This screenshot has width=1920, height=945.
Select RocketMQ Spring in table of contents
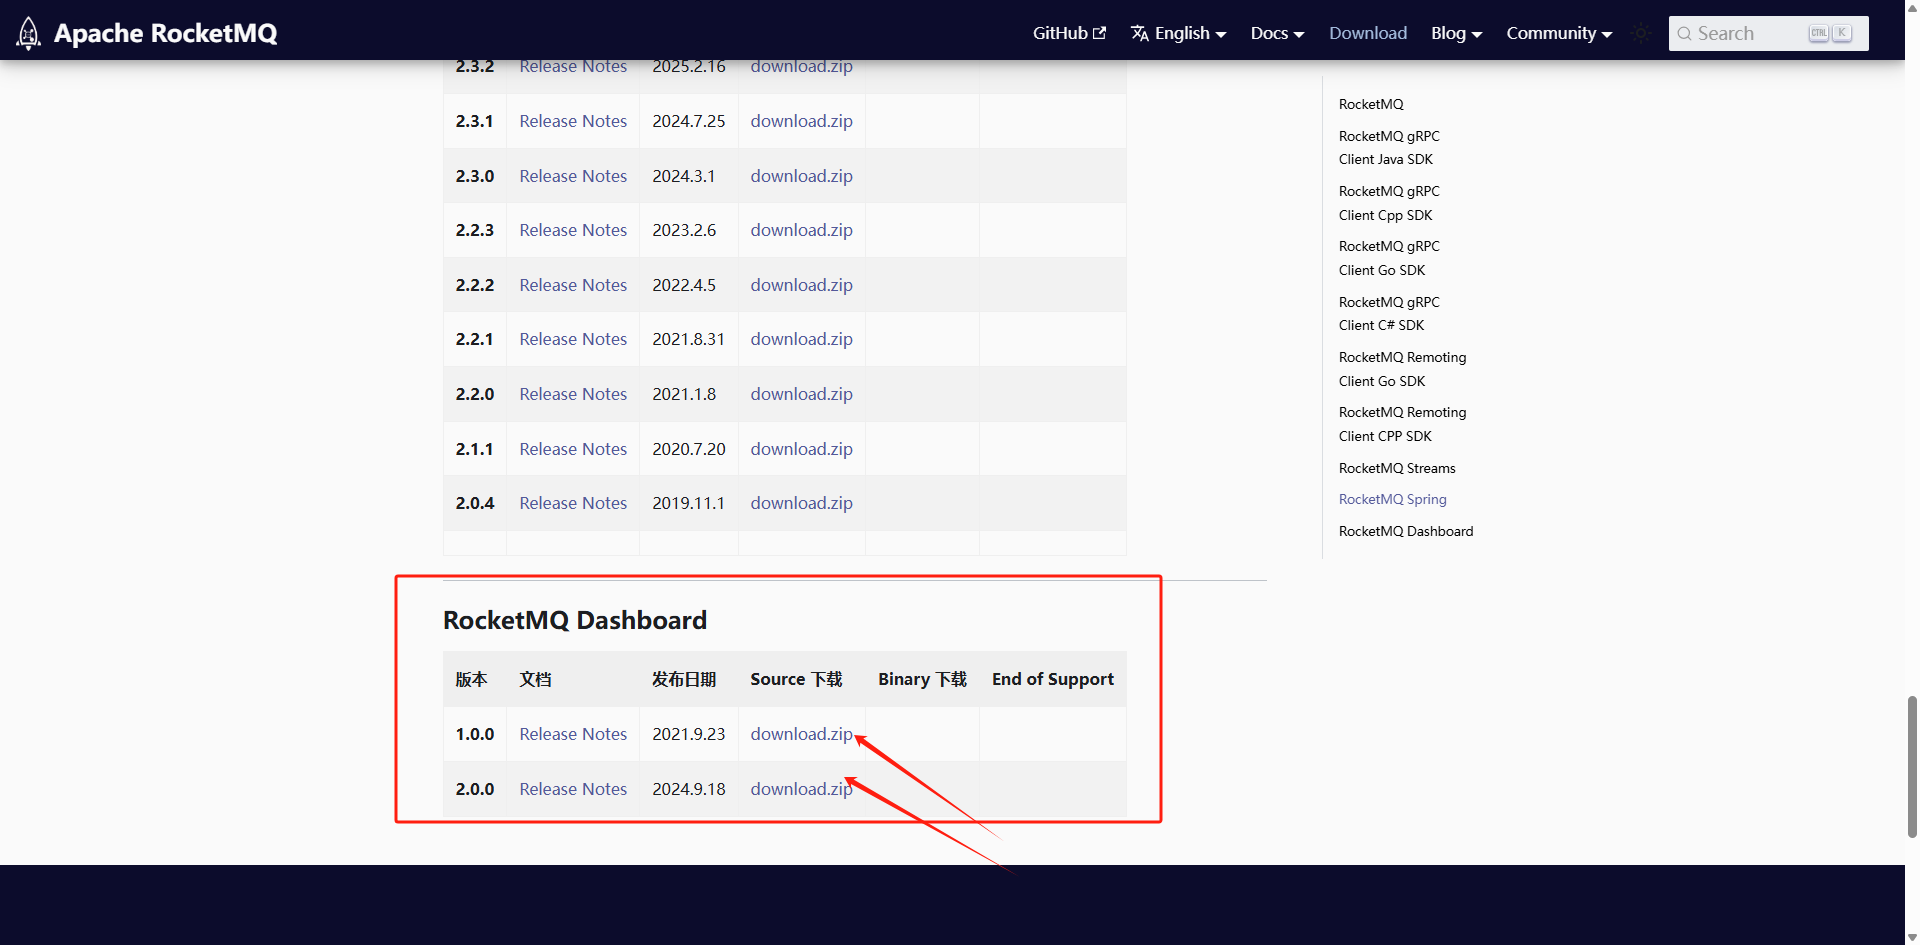(x=1392, y=499)
